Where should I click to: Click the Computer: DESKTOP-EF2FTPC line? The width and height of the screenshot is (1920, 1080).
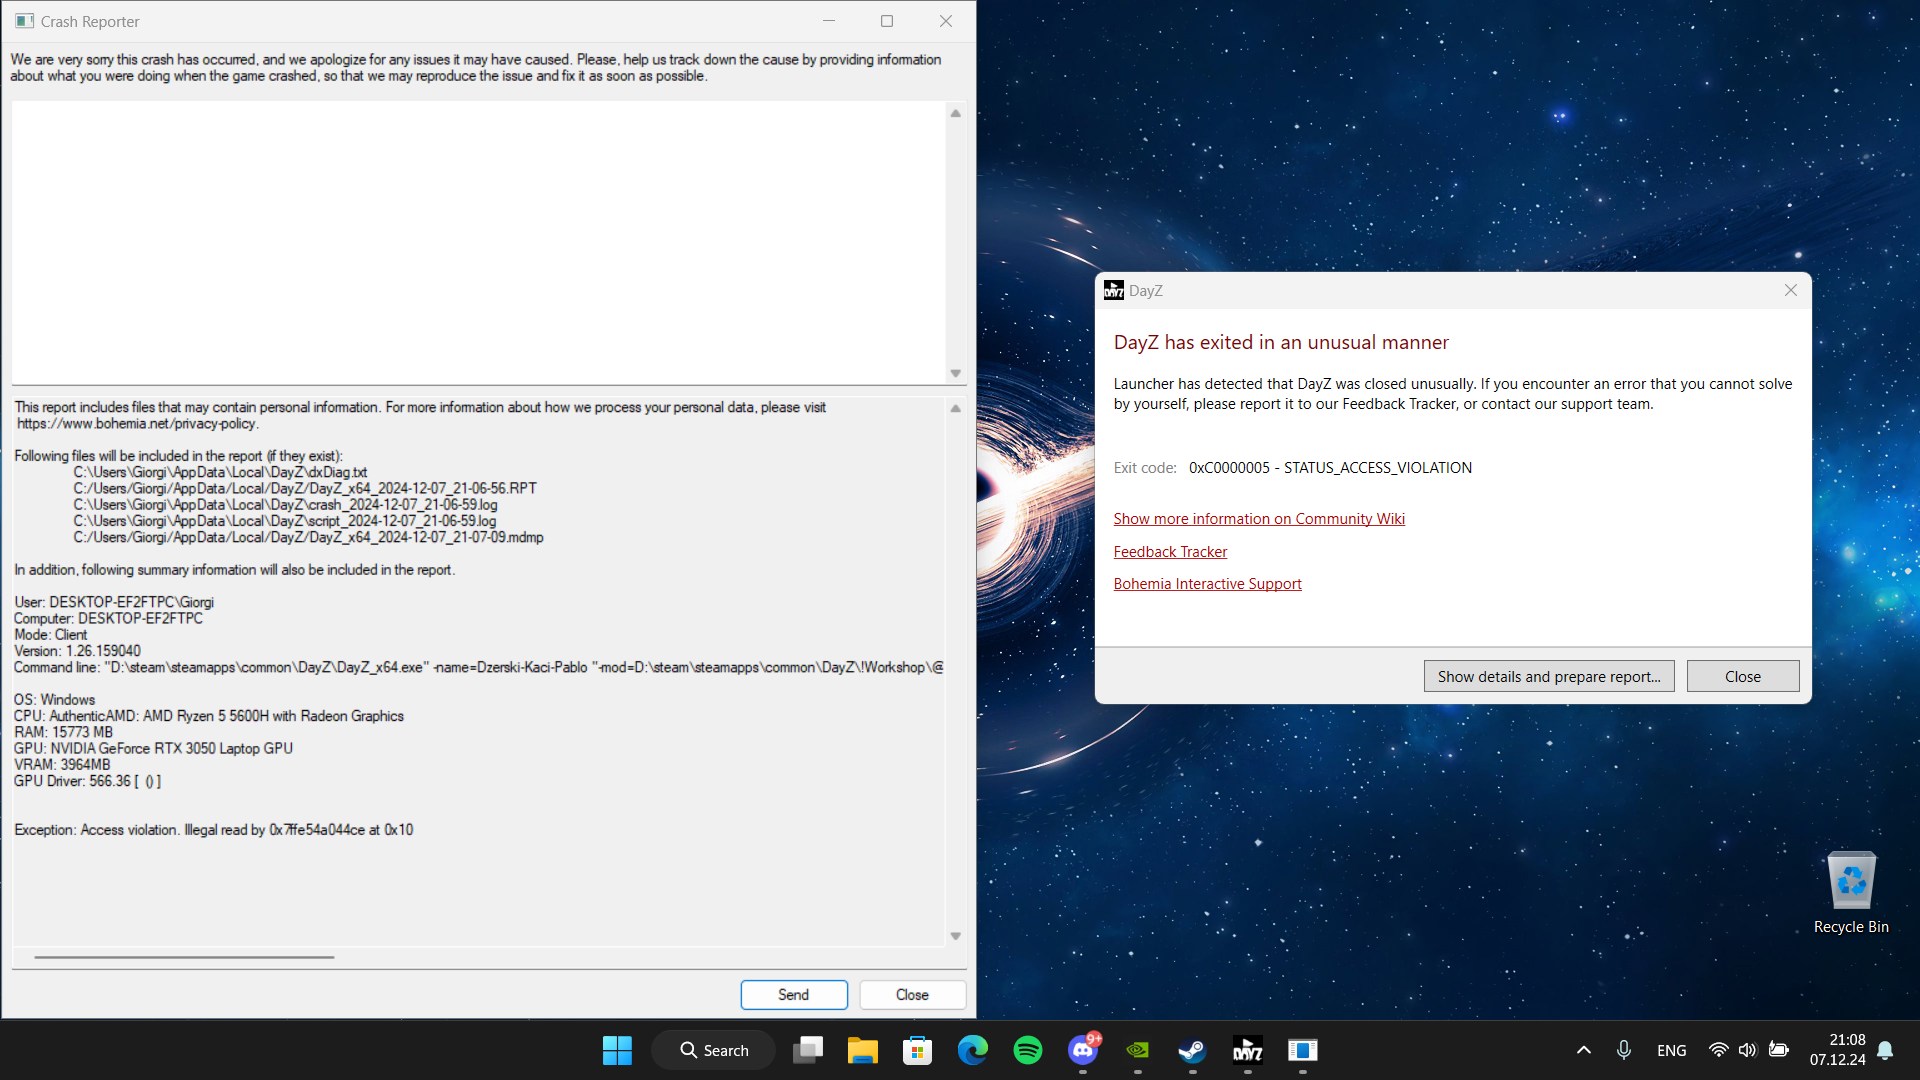click(108, 618)
